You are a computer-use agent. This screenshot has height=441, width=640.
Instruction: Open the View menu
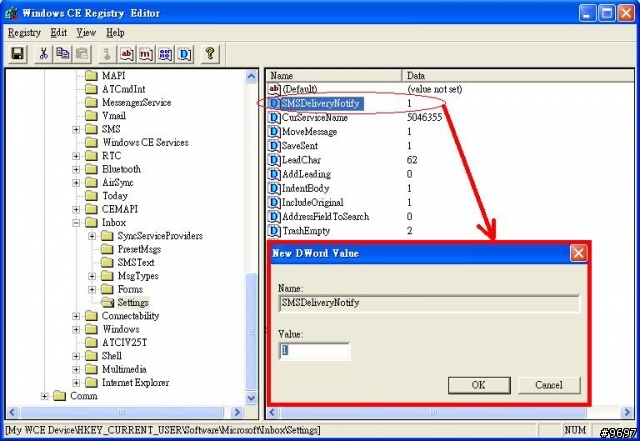(86, 33)
